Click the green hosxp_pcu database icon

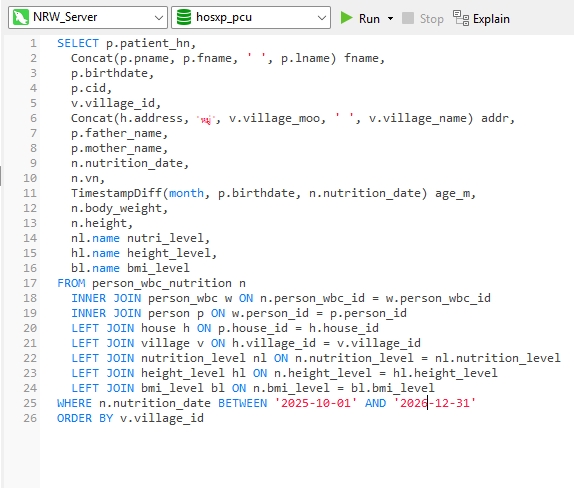pos(184,17)
